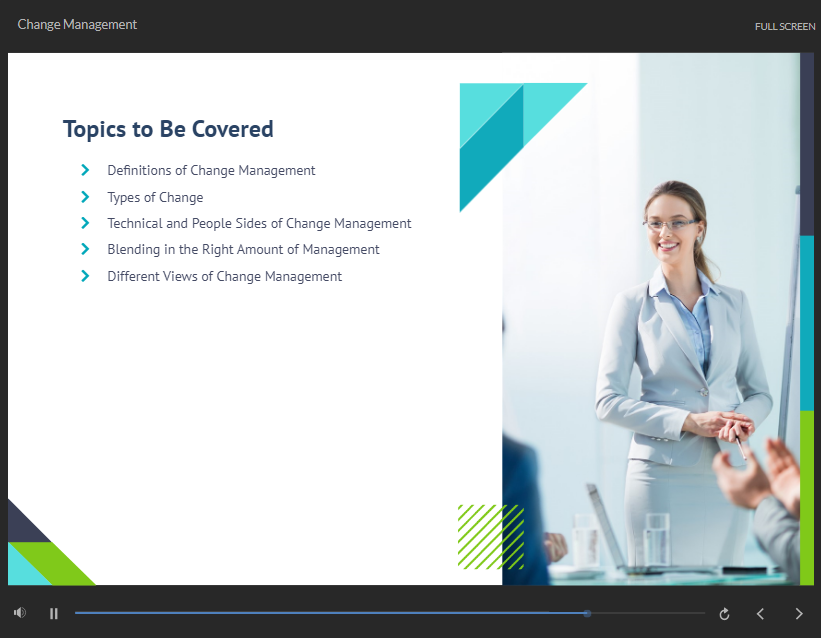Go to the previous slide arrow
The image size is (821, 638).
(760, 613)
